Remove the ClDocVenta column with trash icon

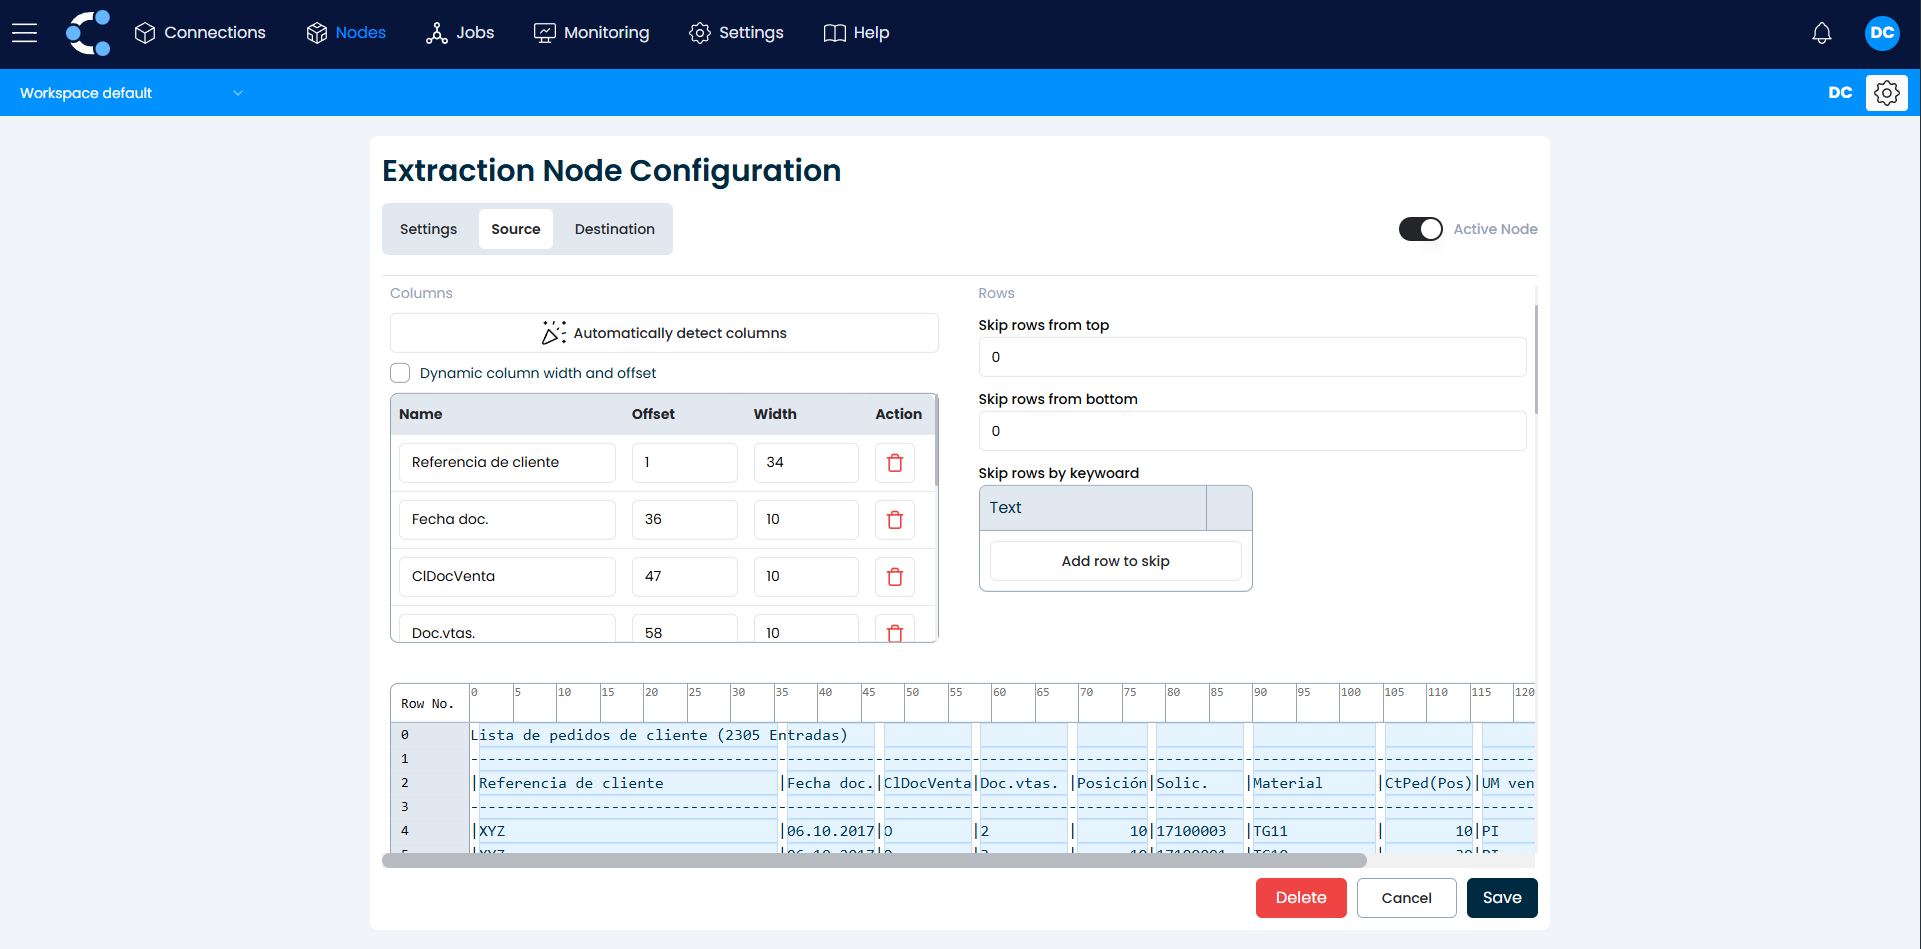pos(894,577)
